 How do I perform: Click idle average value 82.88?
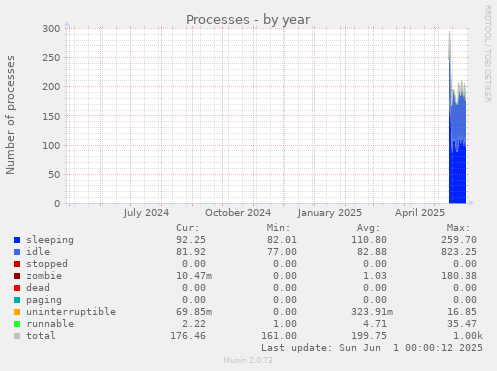[x=372, y=252]
